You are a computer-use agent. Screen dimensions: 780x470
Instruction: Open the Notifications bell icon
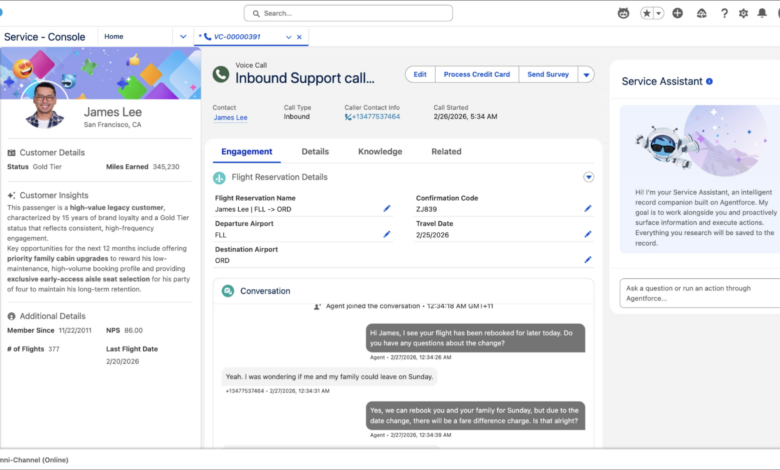762,13
